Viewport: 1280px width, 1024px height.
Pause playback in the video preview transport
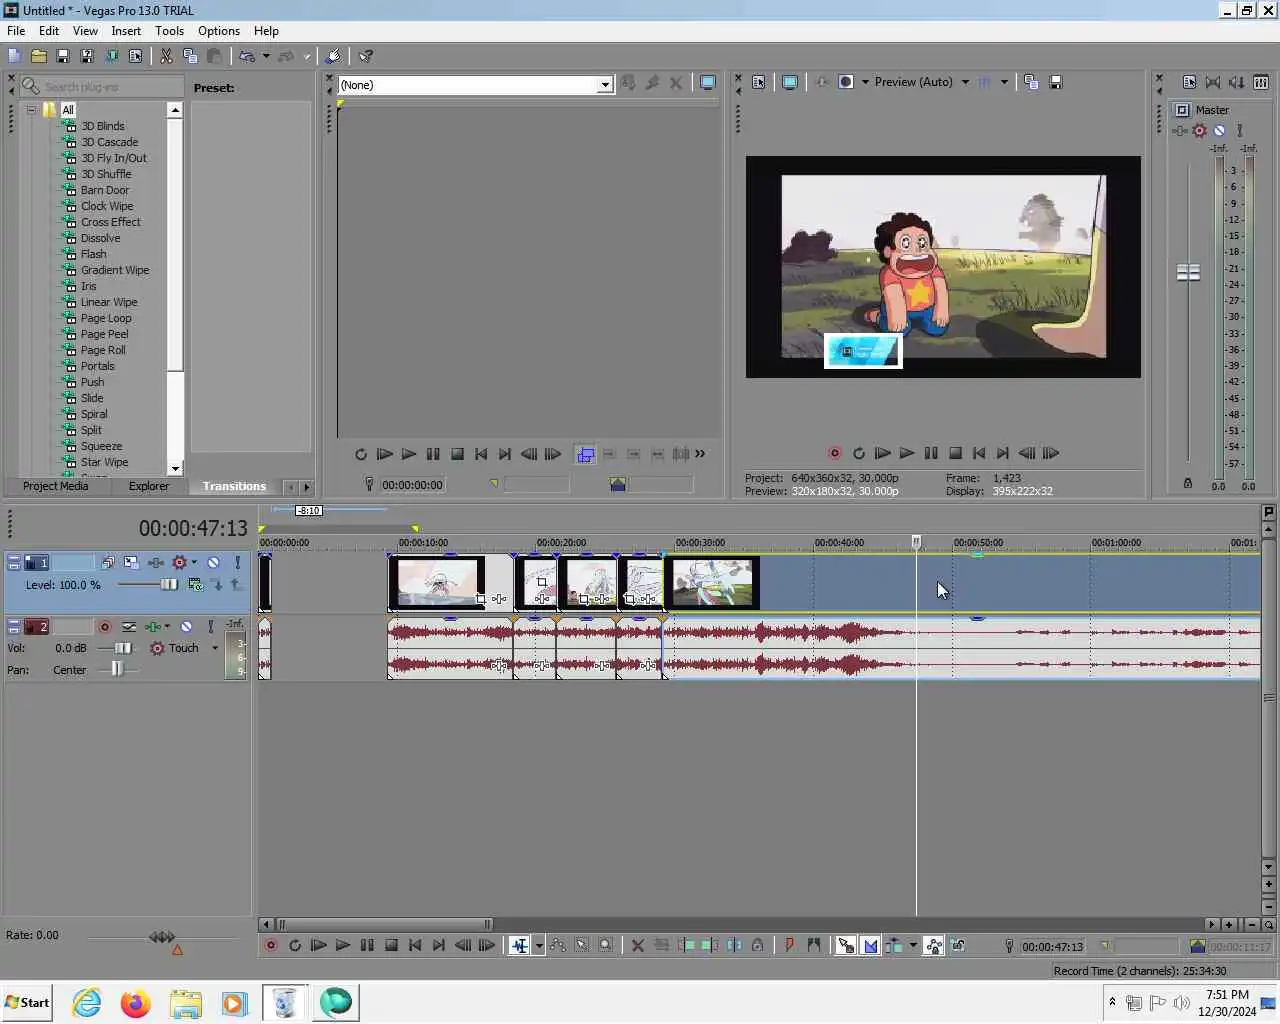click(x=931, y=453)
